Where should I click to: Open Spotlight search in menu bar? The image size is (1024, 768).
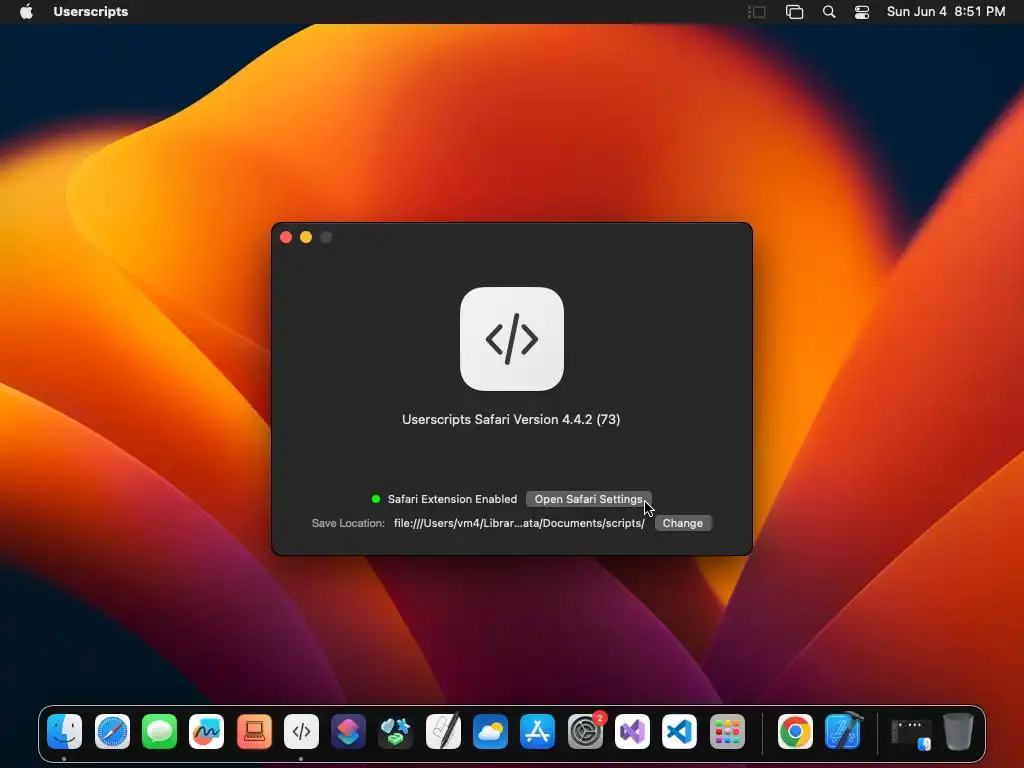coord(829,11)
